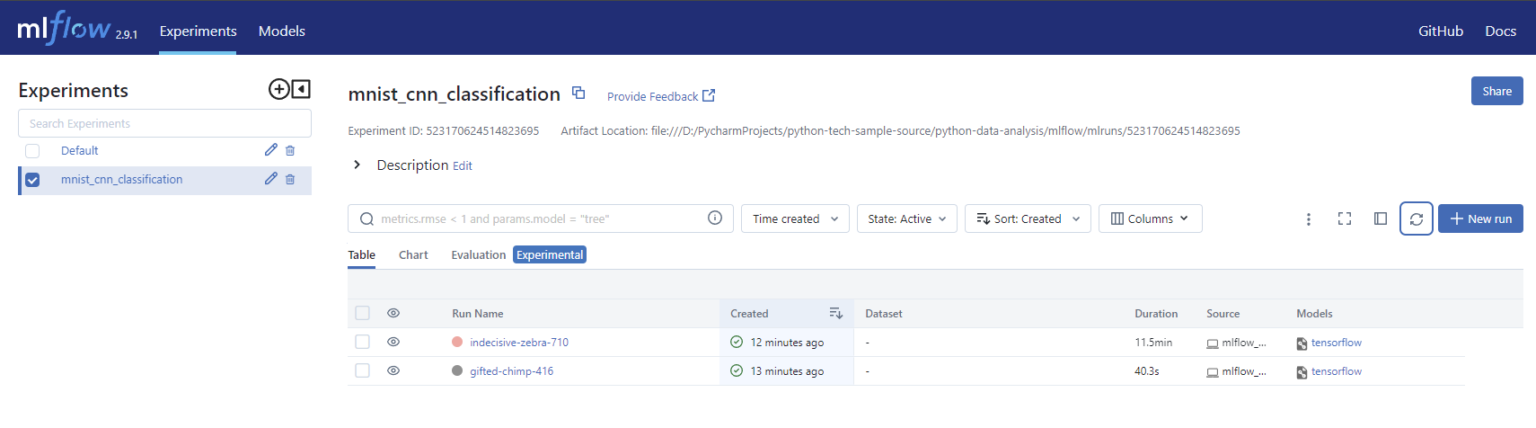Image resolution: width=1536 pixels, height=428 pixels.
Task: Open the State: Active dropdown
Action: pyautogui.click(x=906, y=219)
